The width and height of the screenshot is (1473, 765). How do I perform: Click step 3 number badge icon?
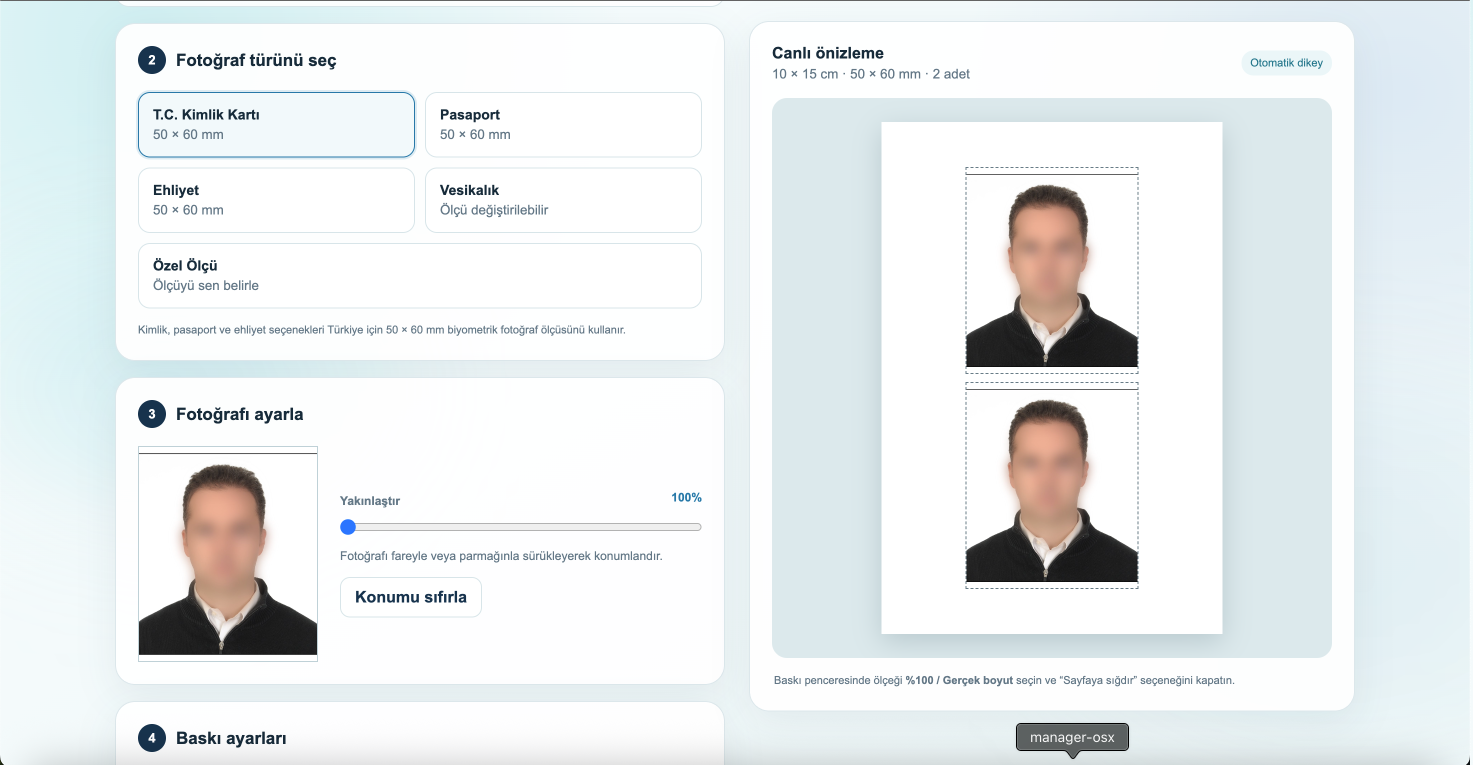tap(152, 414)
